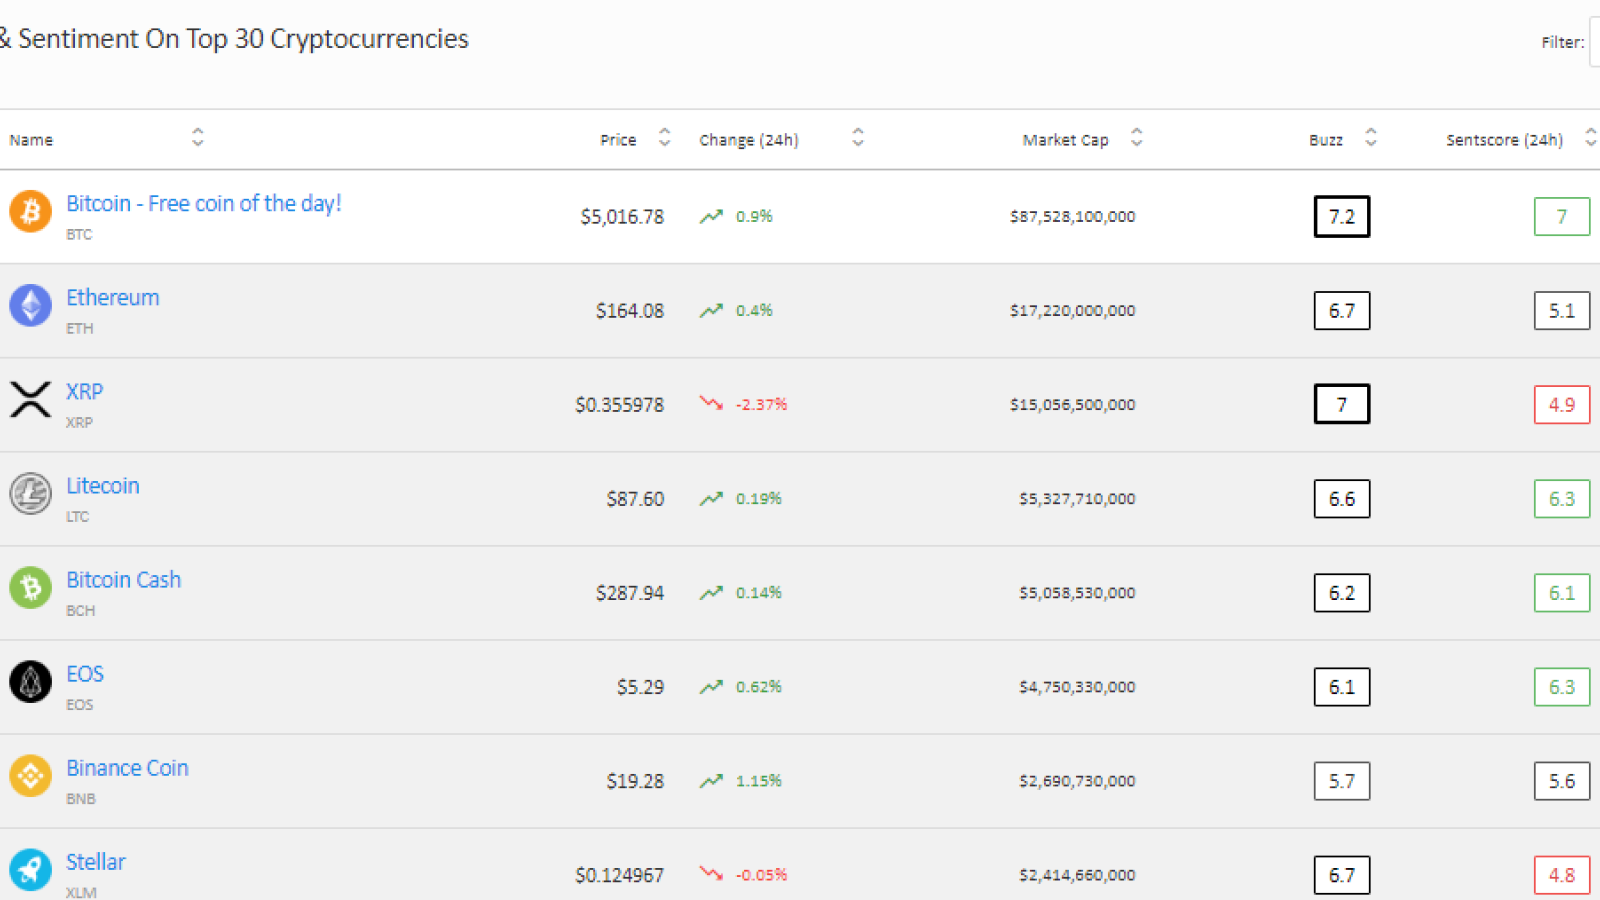This screenshot has width=1600, height=900.
Task: Click the Bitcoin coin logo
Action: pyautogui.click(x=31, y=211)
